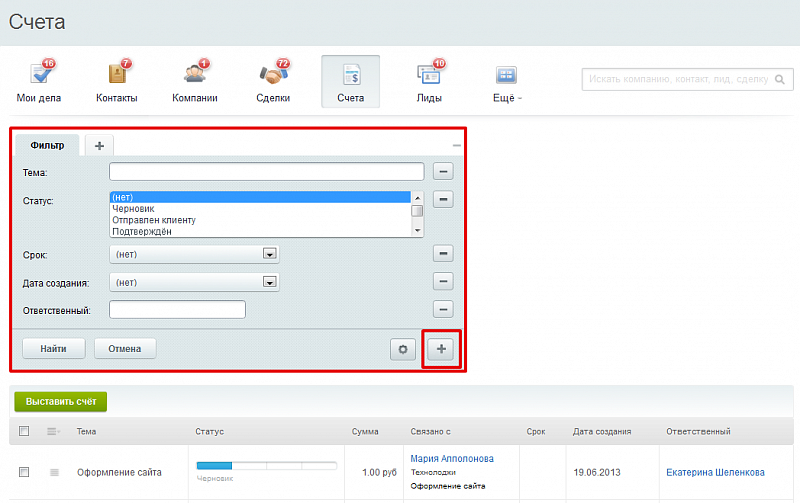
Task: Open grid column settings menu icon
Action: [x=53, y=432]
